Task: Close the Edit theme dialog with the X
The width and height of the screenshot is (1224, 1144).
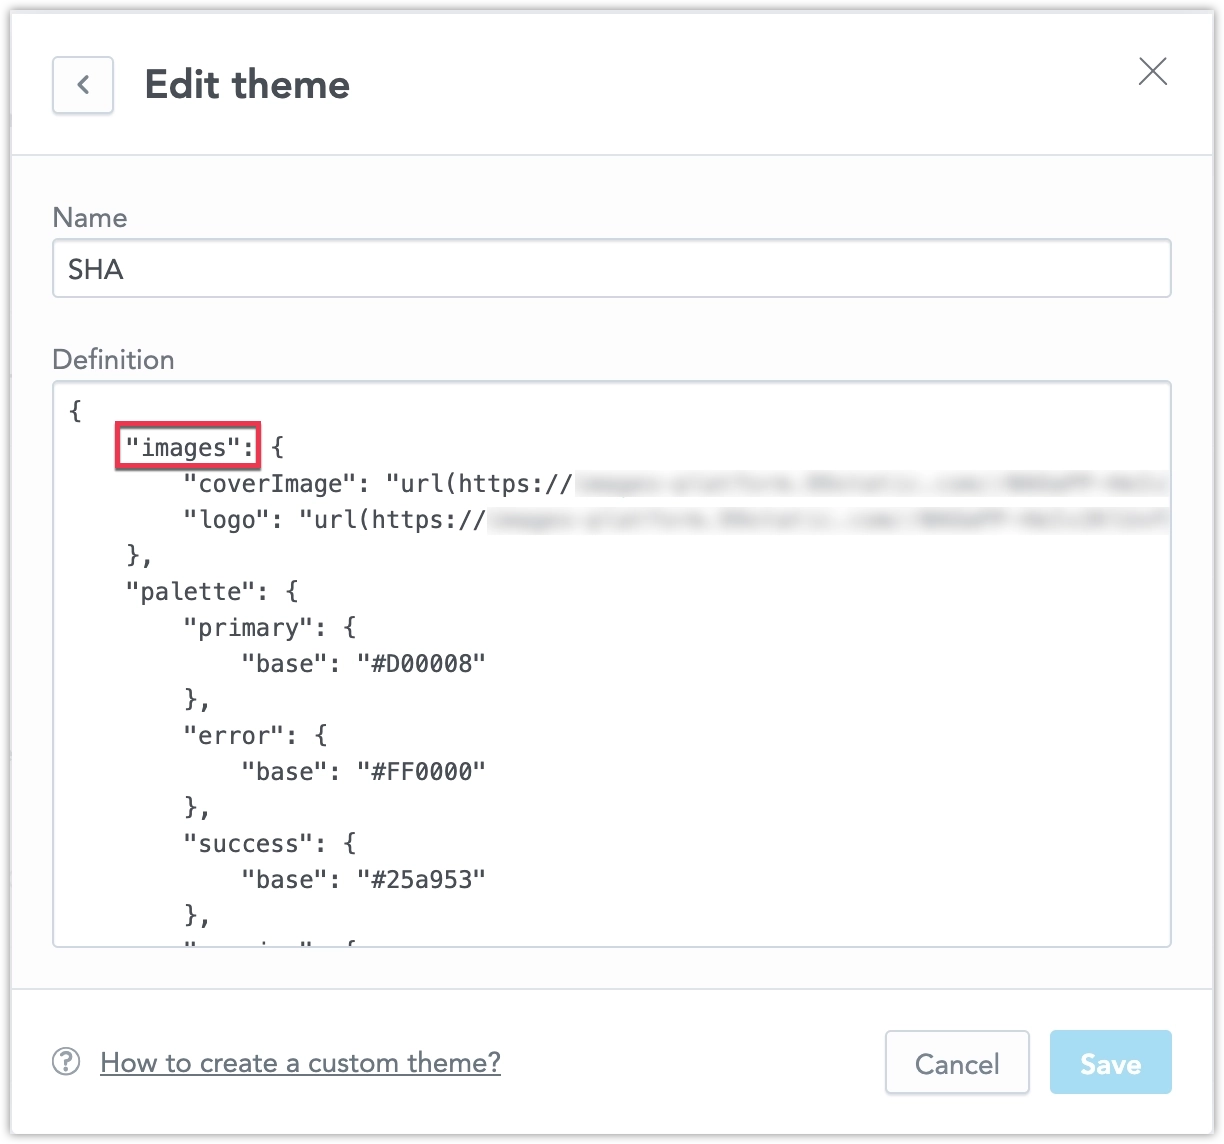Action: point(1152,72)
